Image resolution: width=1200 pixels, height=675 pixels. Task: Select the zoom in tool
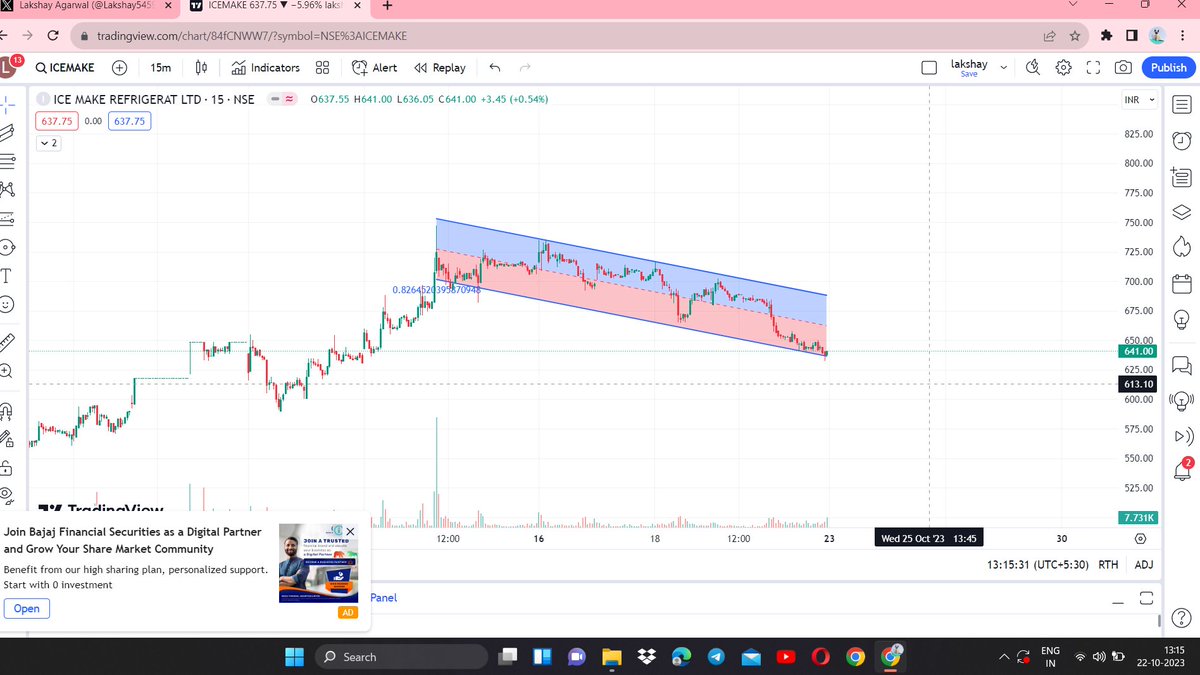pos(8,369)
